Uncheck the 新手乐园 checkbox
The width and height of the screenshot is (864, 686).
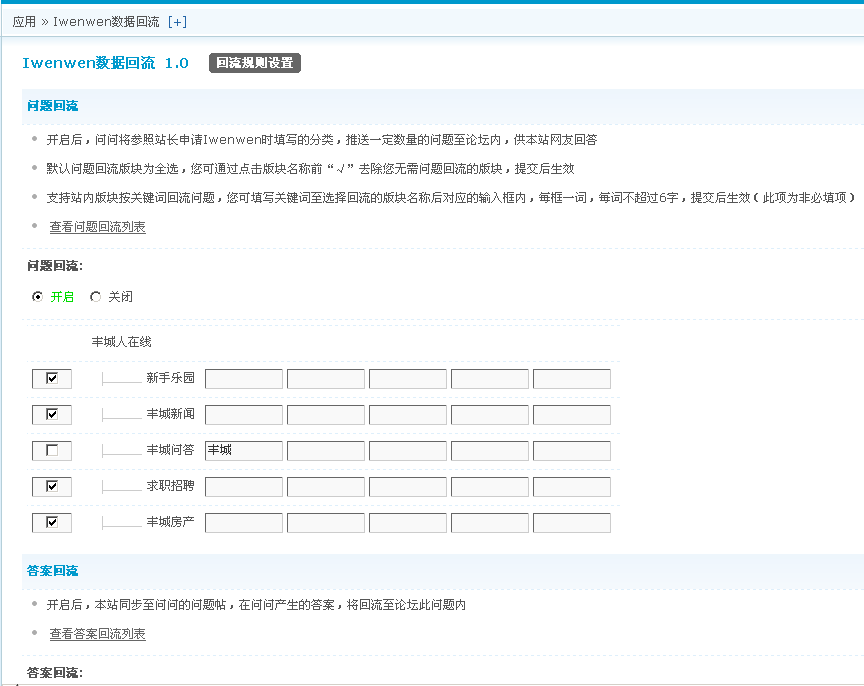52,379
